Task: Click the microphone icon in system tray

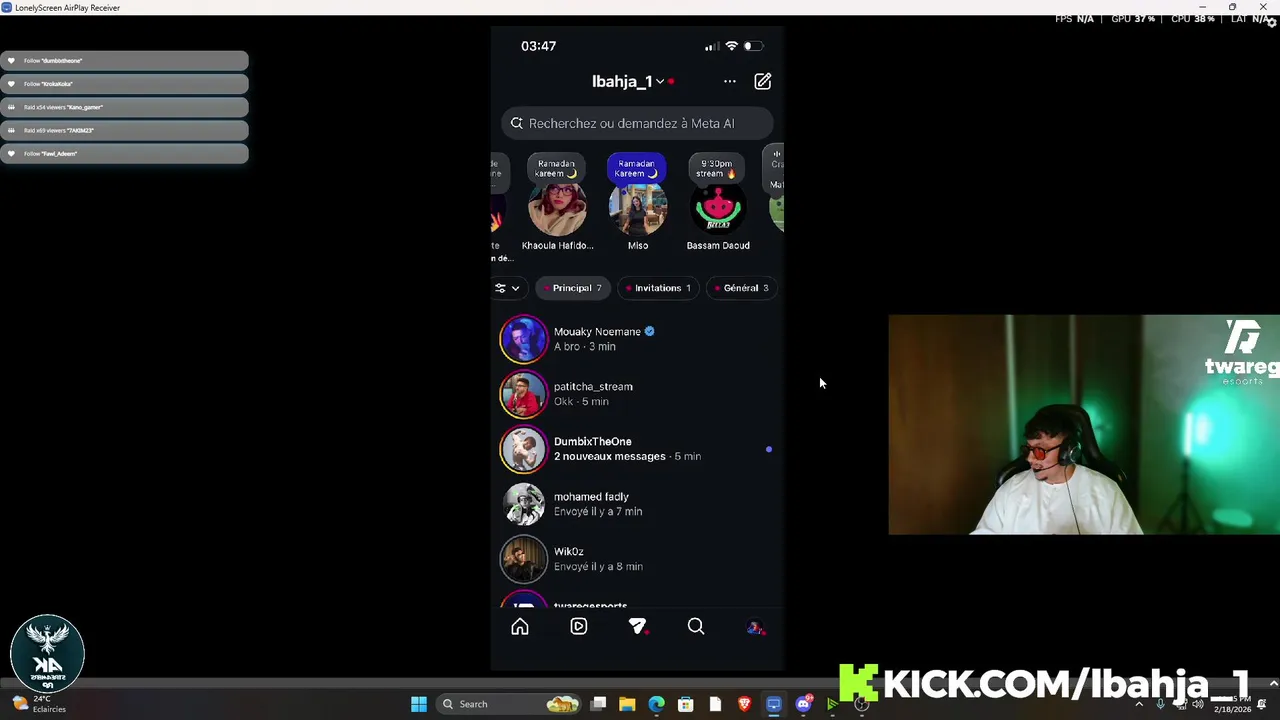Action: 1160,704
